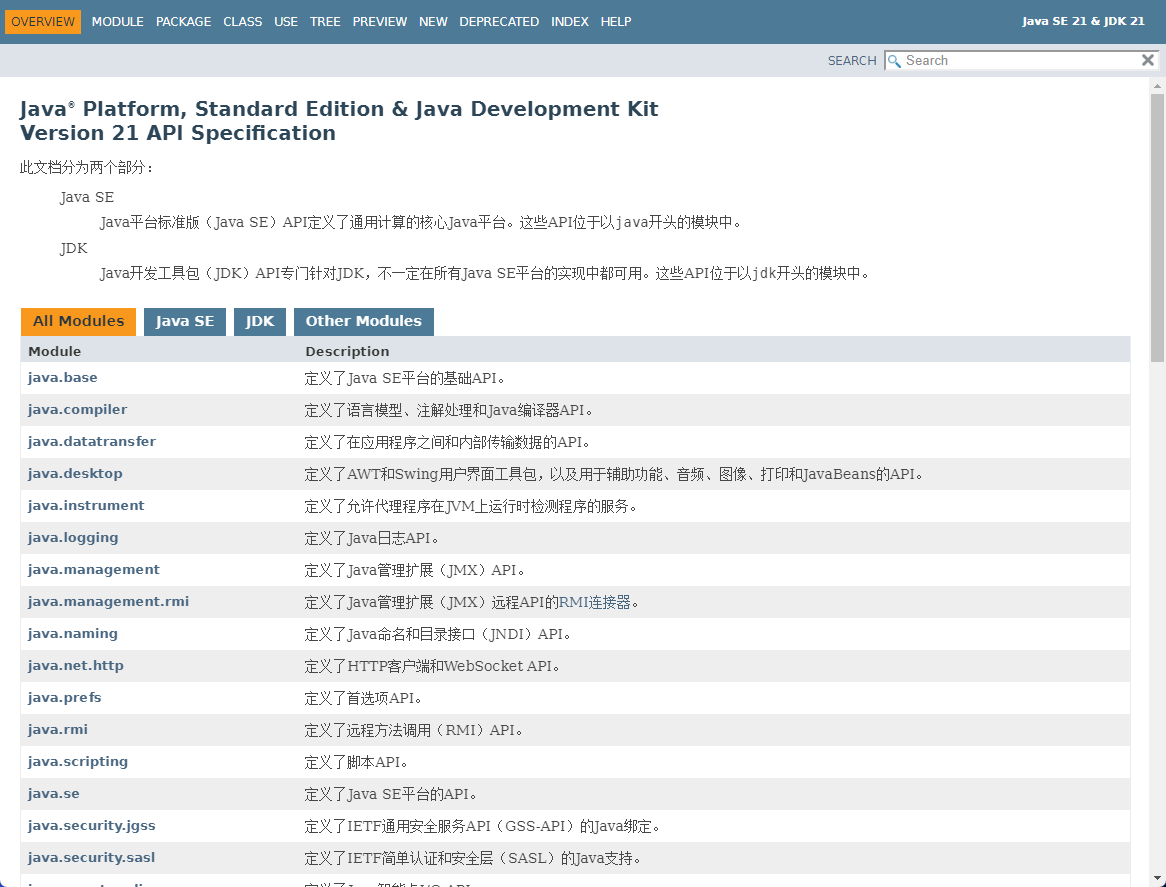Go to the PREVIEW page
This screenshot has height=887, width=1166.
point(380,22)
